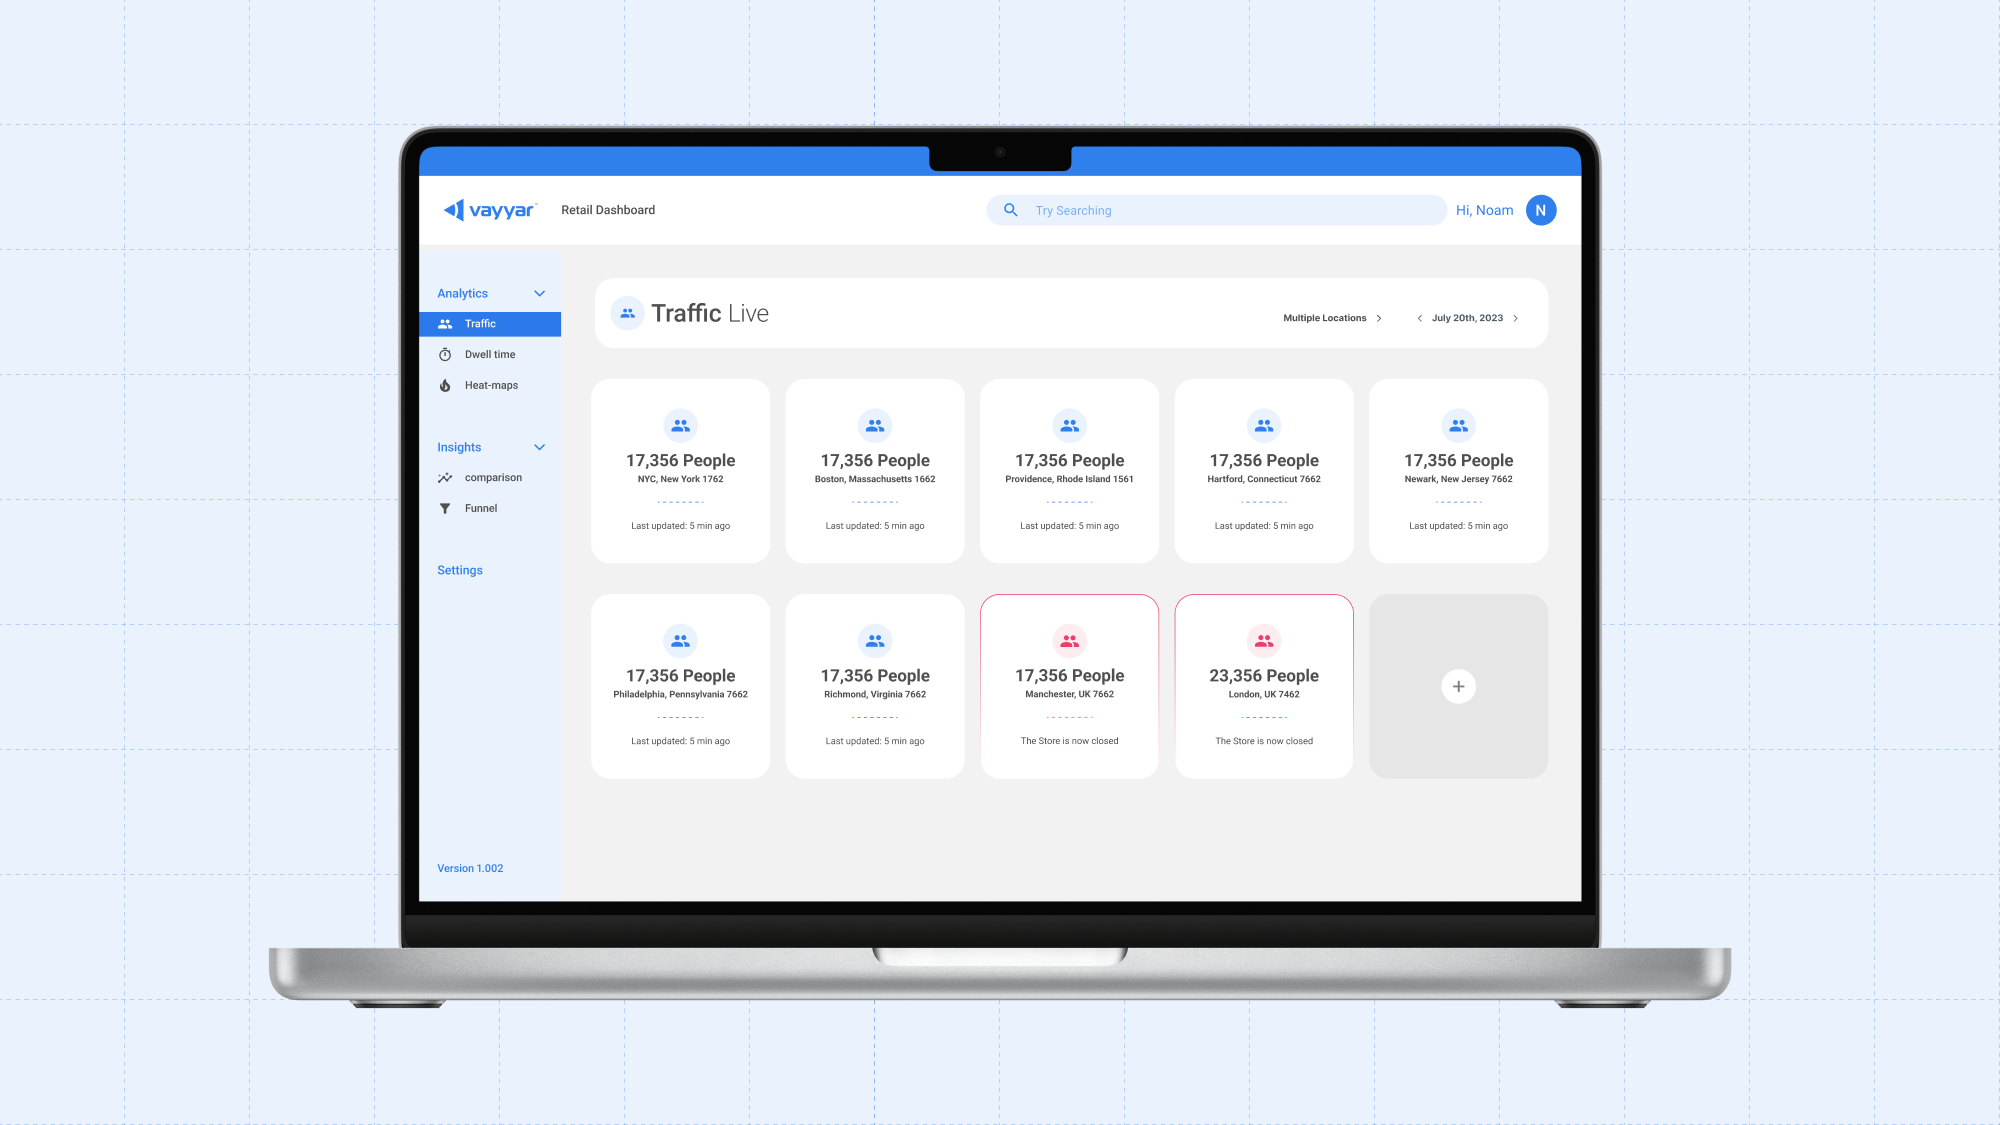
Task: Click the red Manchester, UK people icon
Action: pos(1070,640)
